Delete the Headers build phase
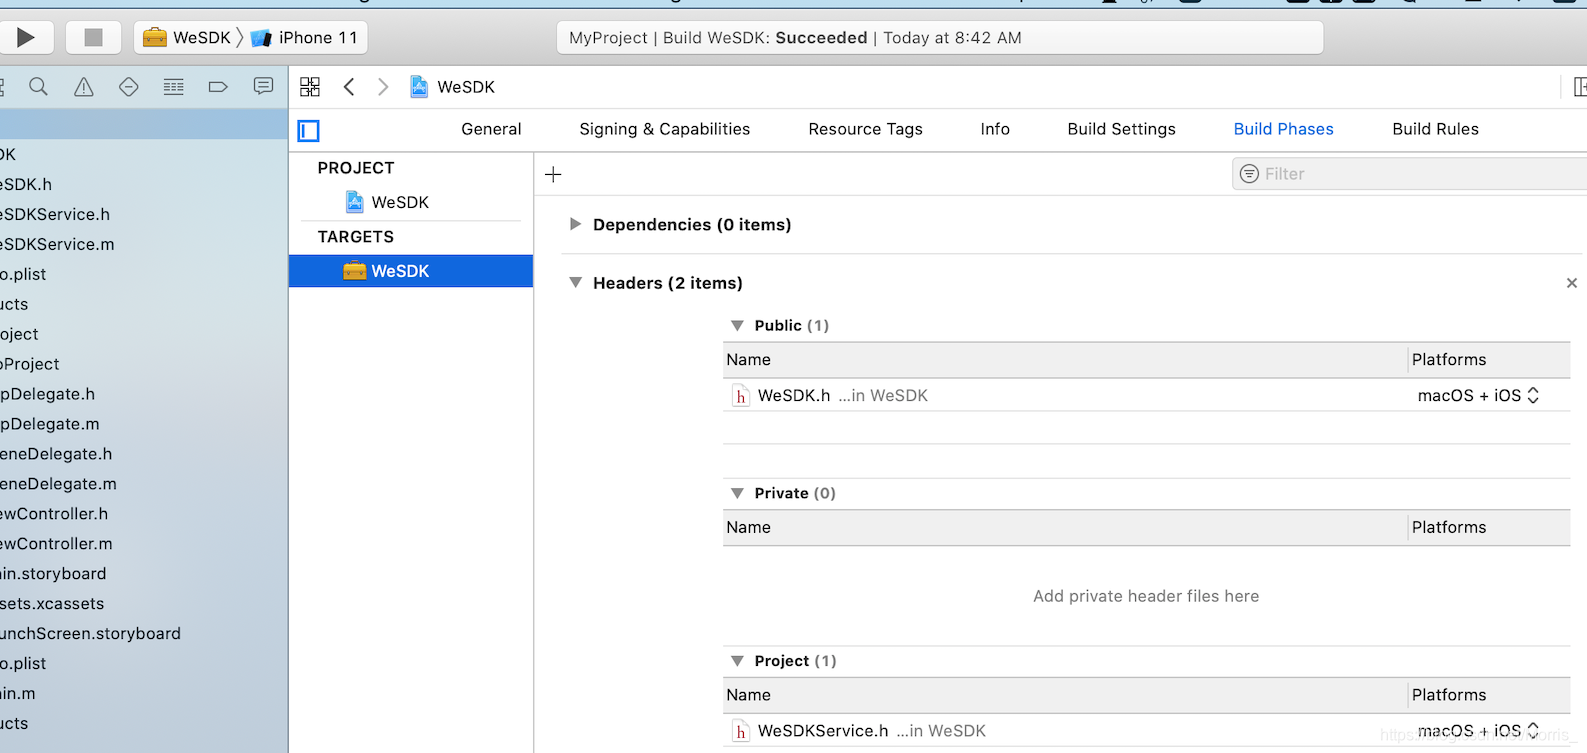This screenshot has width=1587, height=753. click(1571, 283)
